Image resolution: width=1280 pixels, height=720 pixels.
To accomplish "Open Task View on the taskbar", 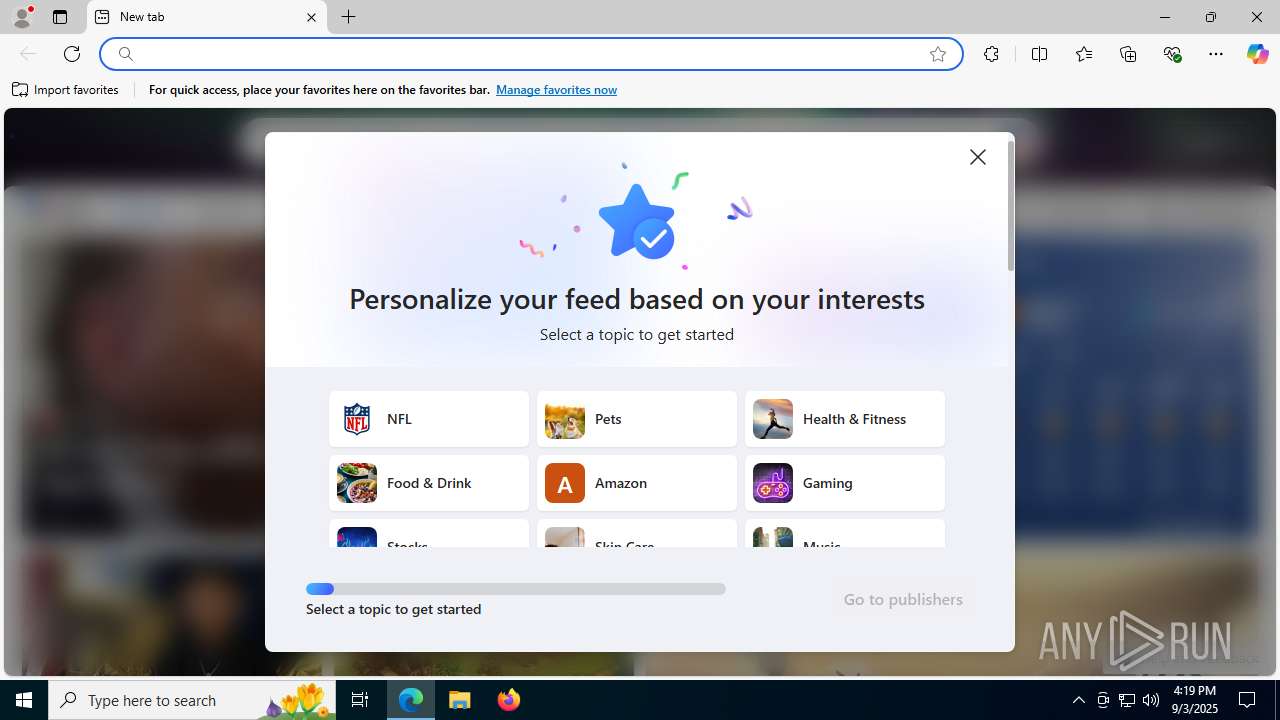I will (x=360, y=700).
